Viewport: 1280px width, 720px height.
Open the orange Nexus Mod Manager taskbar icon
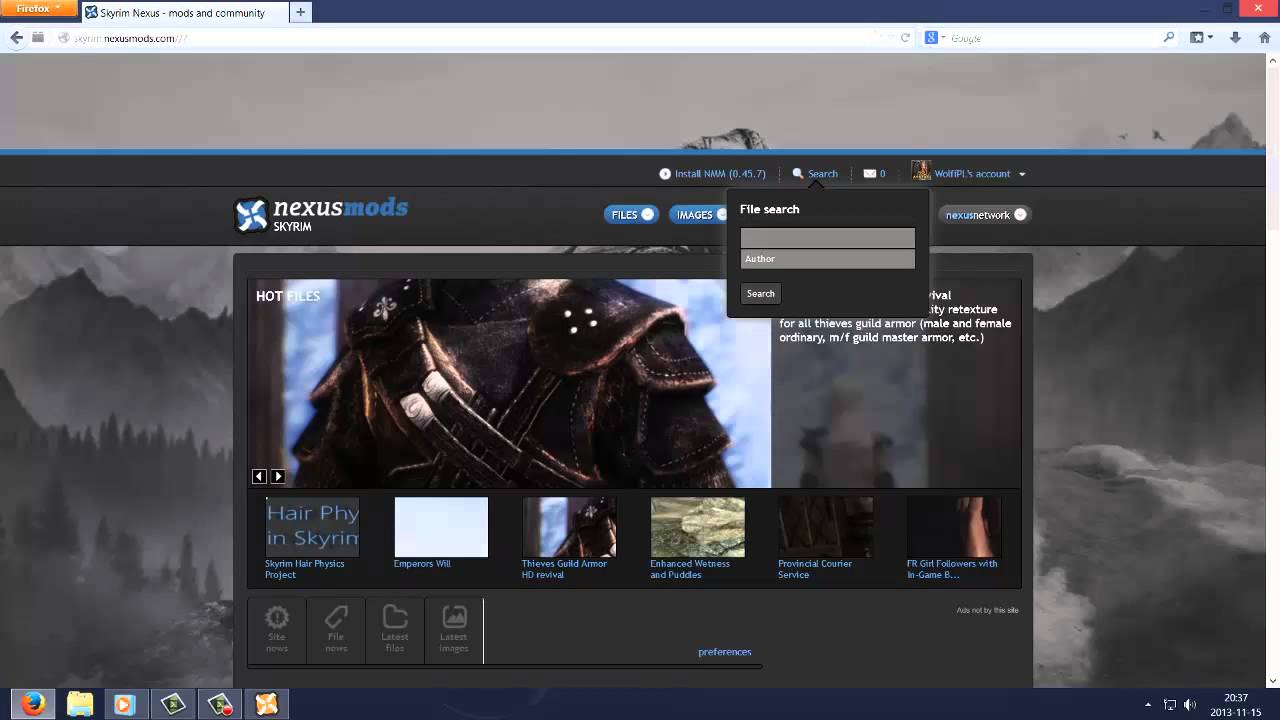pos(267,704)
